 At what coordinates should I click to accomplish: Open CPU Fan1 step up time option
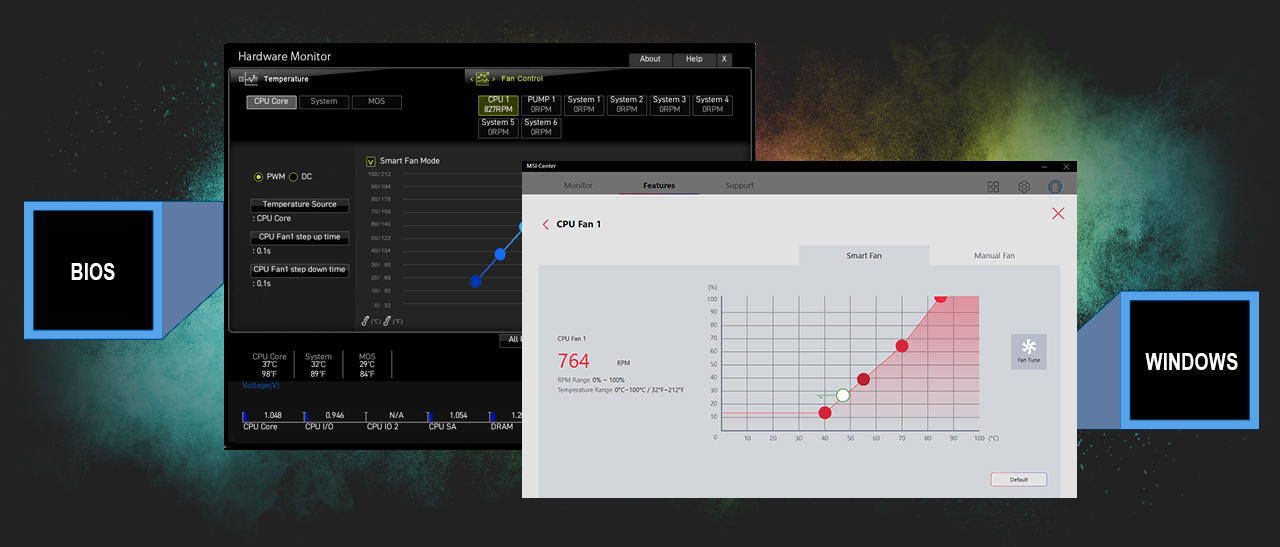[x=299, y=237]
